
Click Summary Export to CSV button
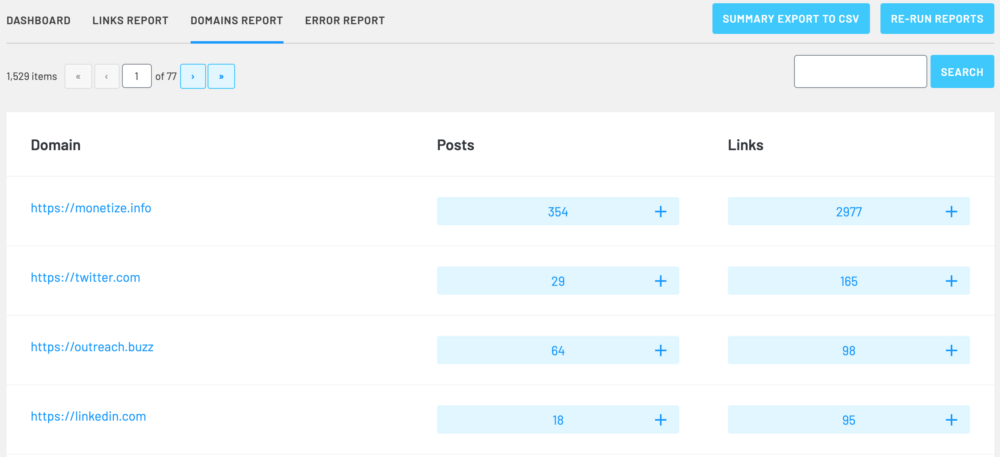coord(791,19)
